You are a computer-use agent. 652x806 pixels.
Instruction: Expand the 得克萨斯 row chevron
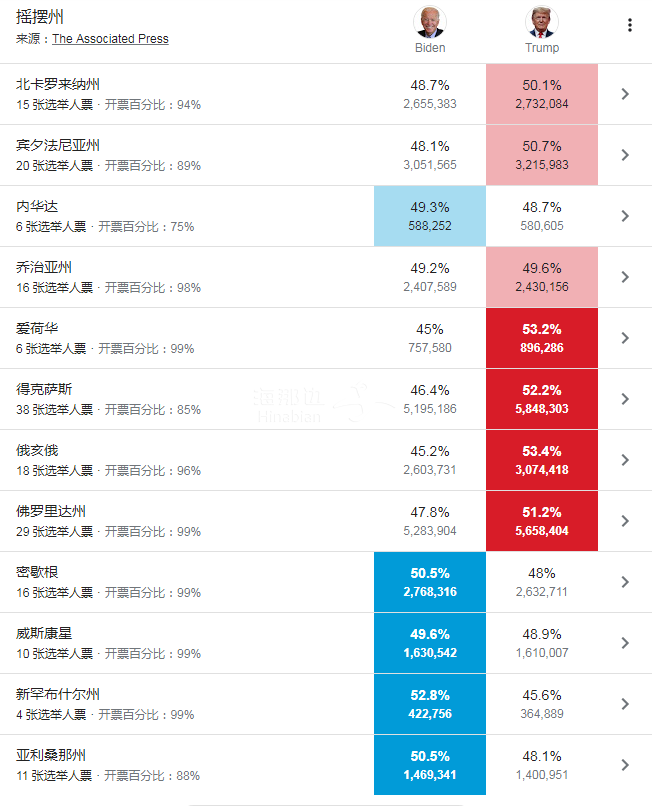point(625,399)
